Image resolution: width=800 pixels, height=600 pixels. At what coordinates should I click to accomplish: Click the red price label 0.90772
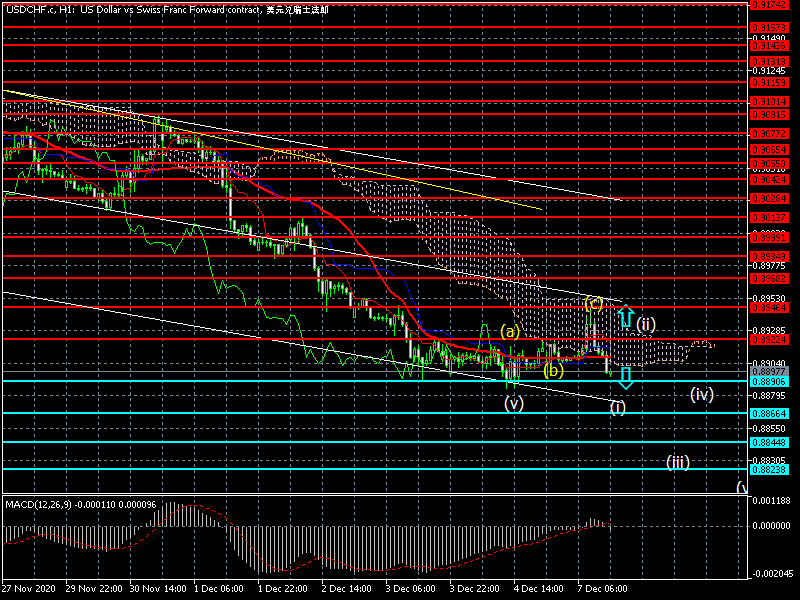[x=769, y=134]
